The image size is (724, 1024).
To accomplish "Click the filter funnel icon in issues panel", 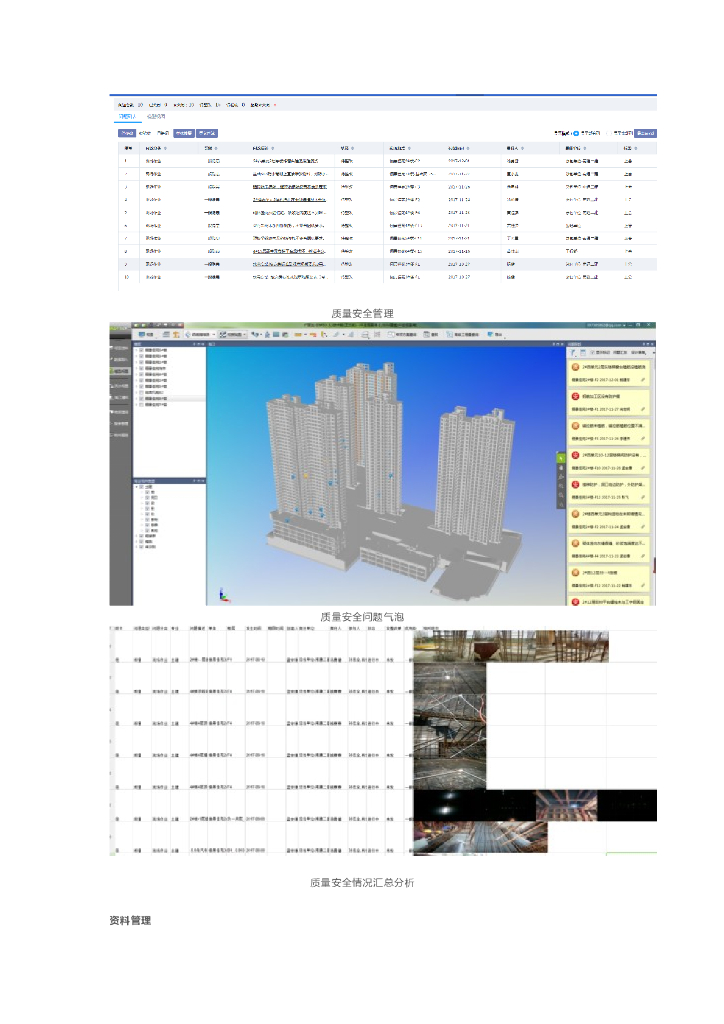I will (573, 353).
